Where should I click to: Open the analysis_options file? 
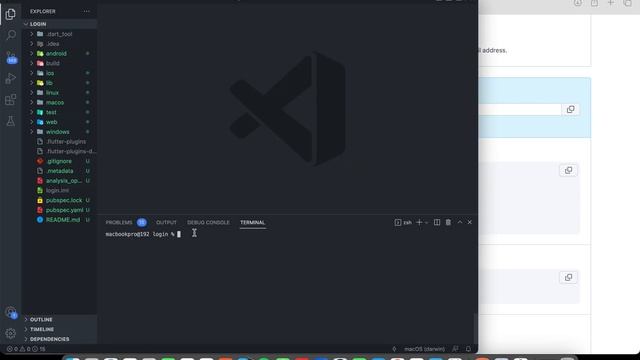(59, 181)
